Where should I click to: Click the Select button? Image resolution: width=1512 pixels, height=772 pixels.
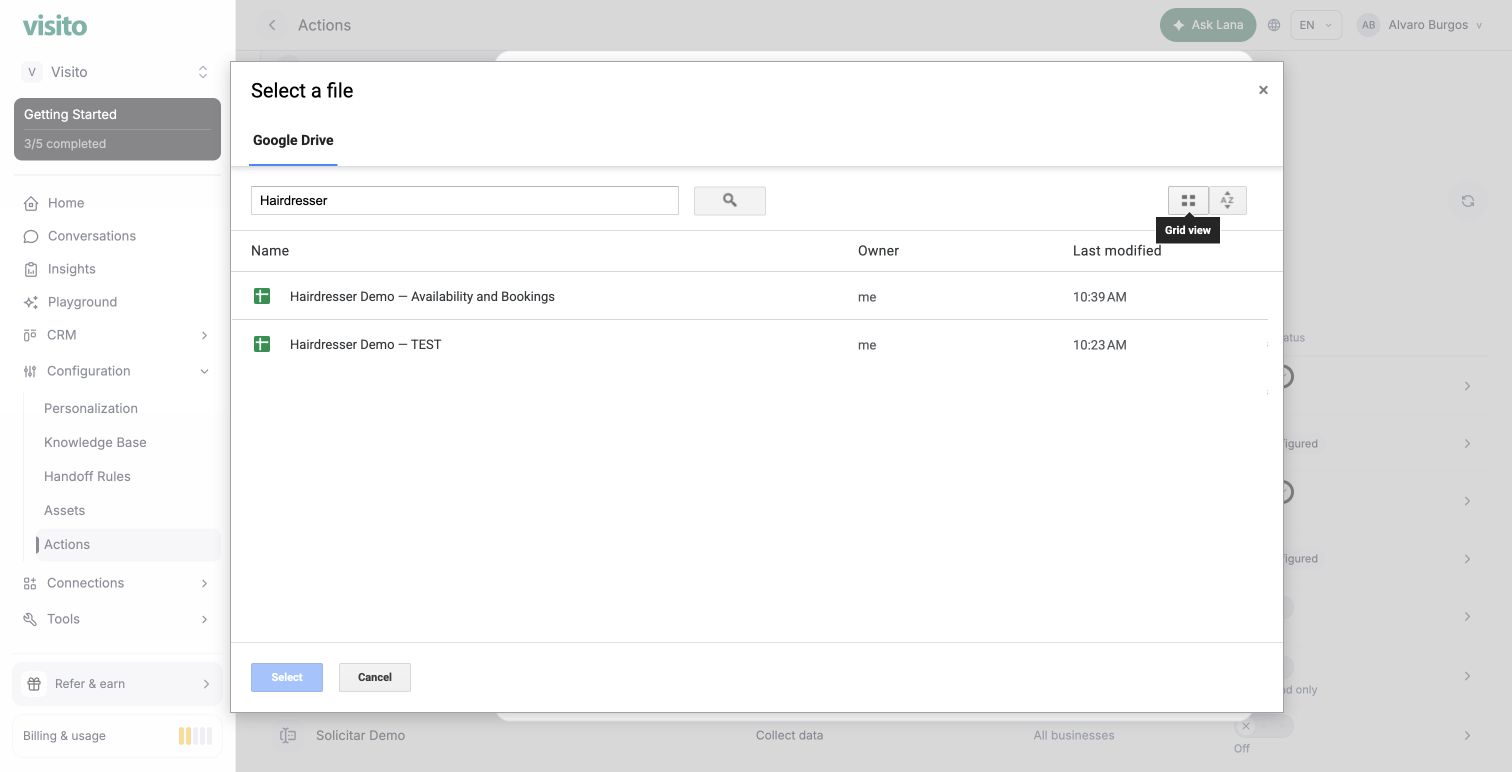pyautogui.click(x=287, y=677)
